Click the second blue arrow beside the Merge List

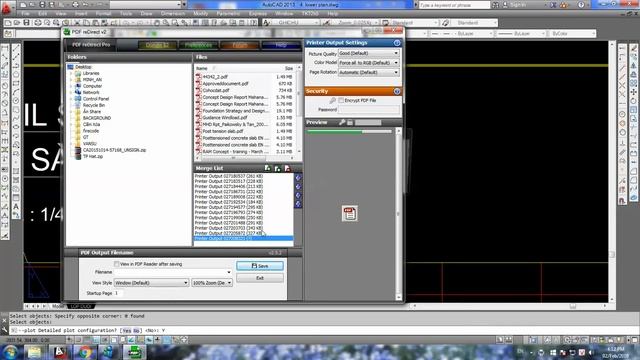click(298, 187)
